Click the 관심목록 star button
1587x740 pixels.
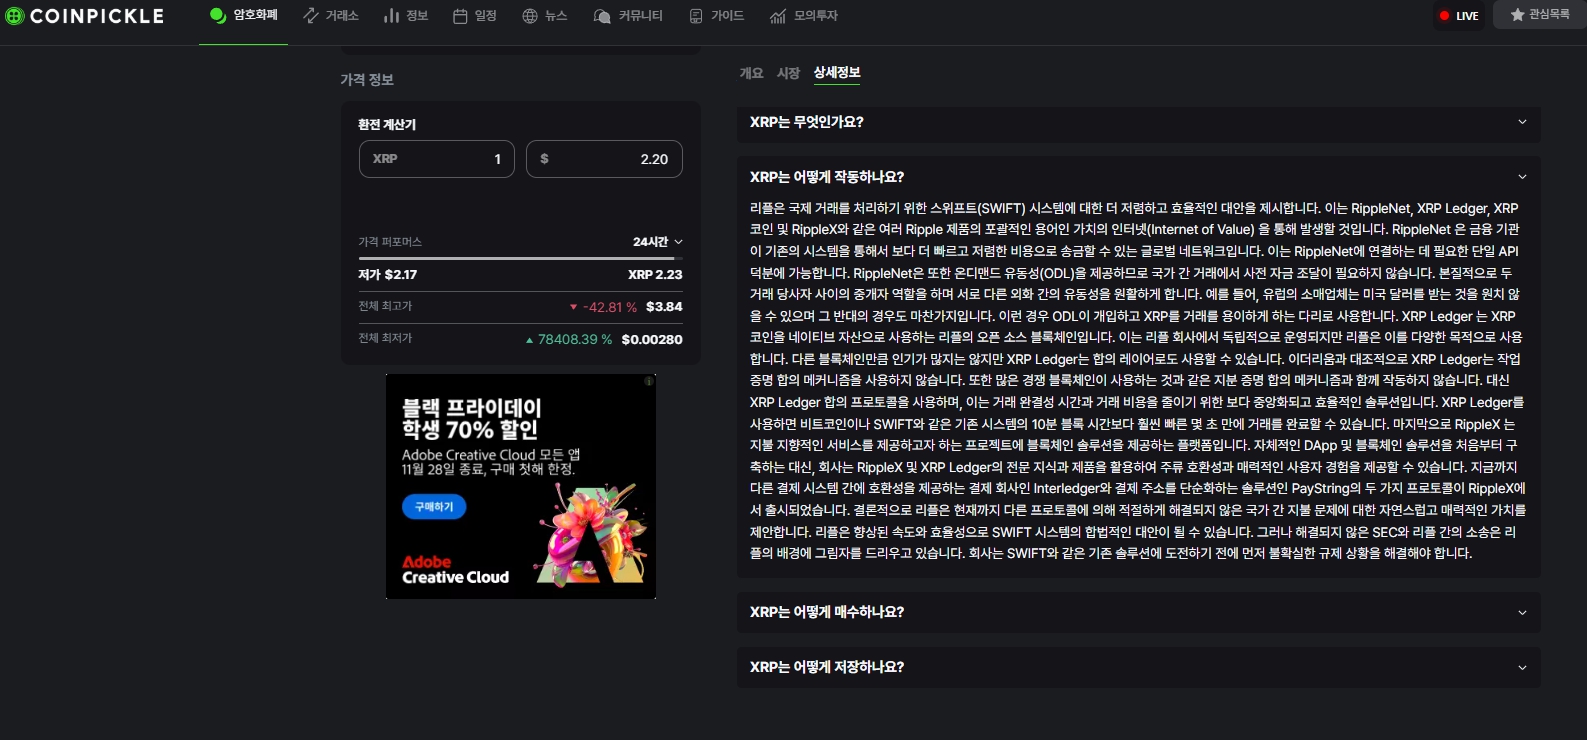[1539, 15]
